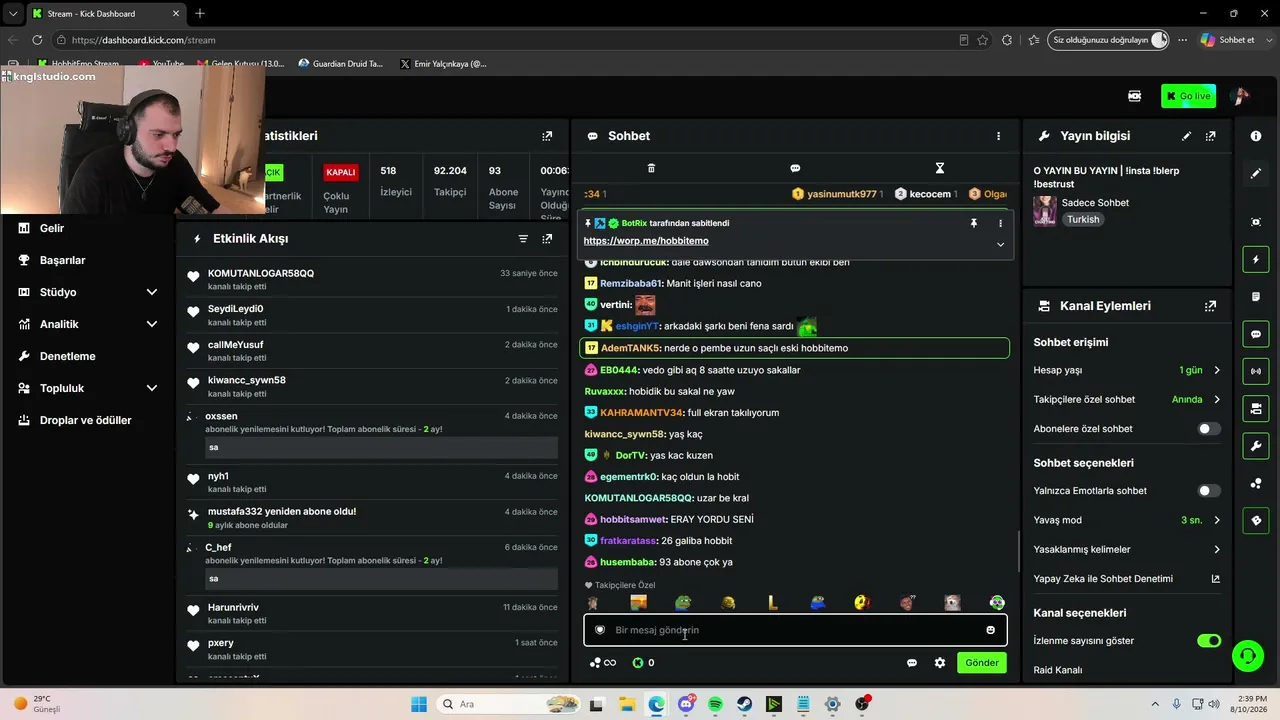Screen dimensions: 1280x720
Task: Open the pinned worp.me/hobbitemo link
Action: pos(646,241)
